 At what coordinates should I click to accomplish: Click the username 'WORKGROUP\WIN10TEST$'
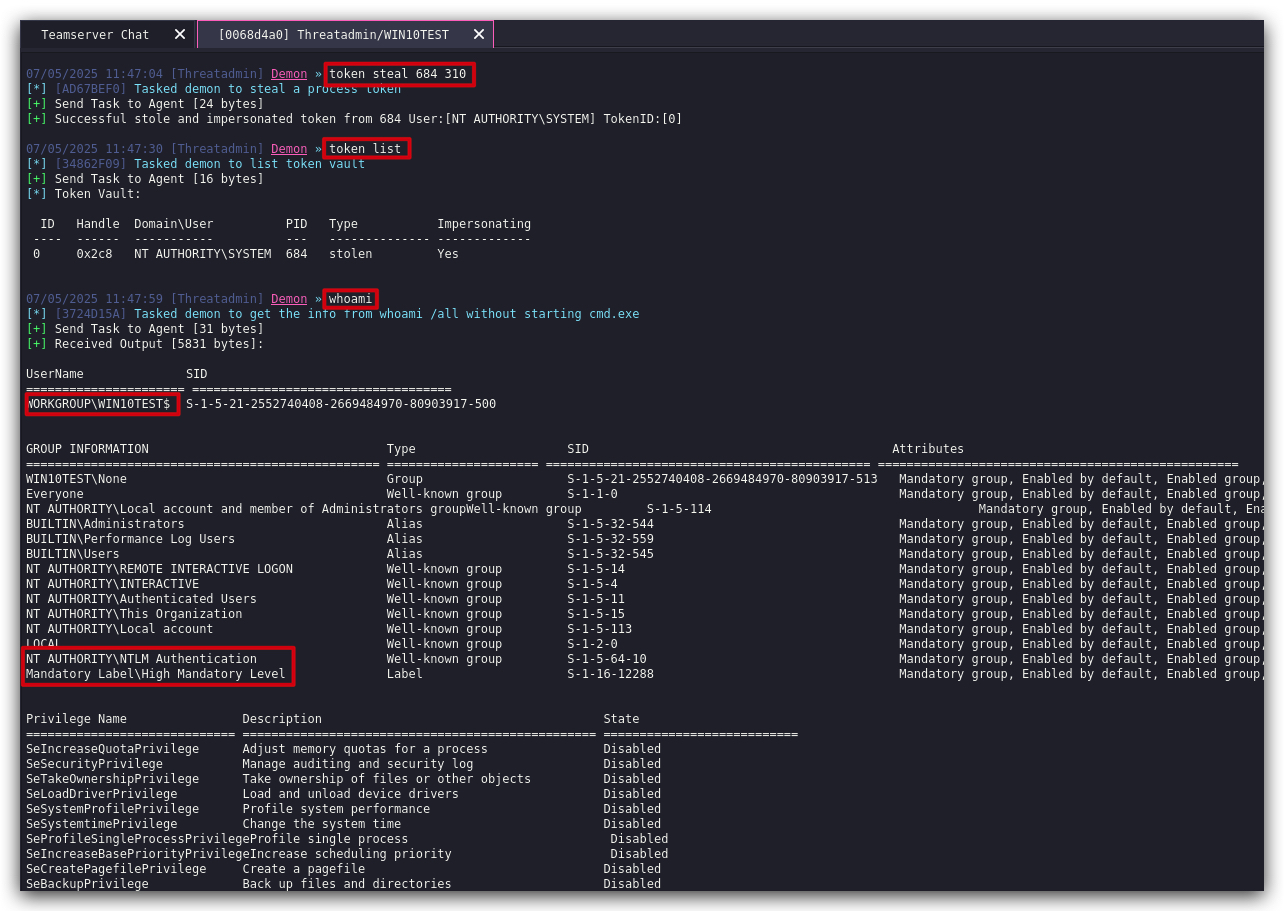pos(99,404)
